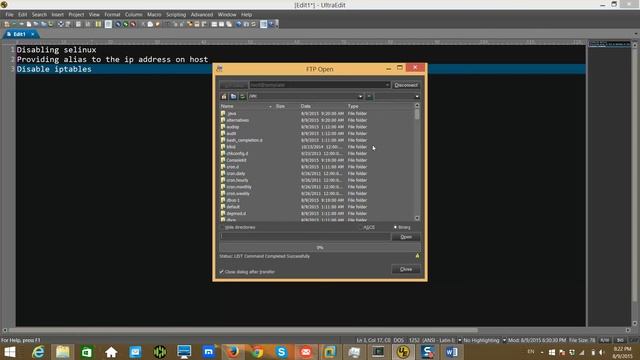Toggle the directories checkbox in FTP dialog
This screenshot has height=360, width=640.
[x=222, y=227]
